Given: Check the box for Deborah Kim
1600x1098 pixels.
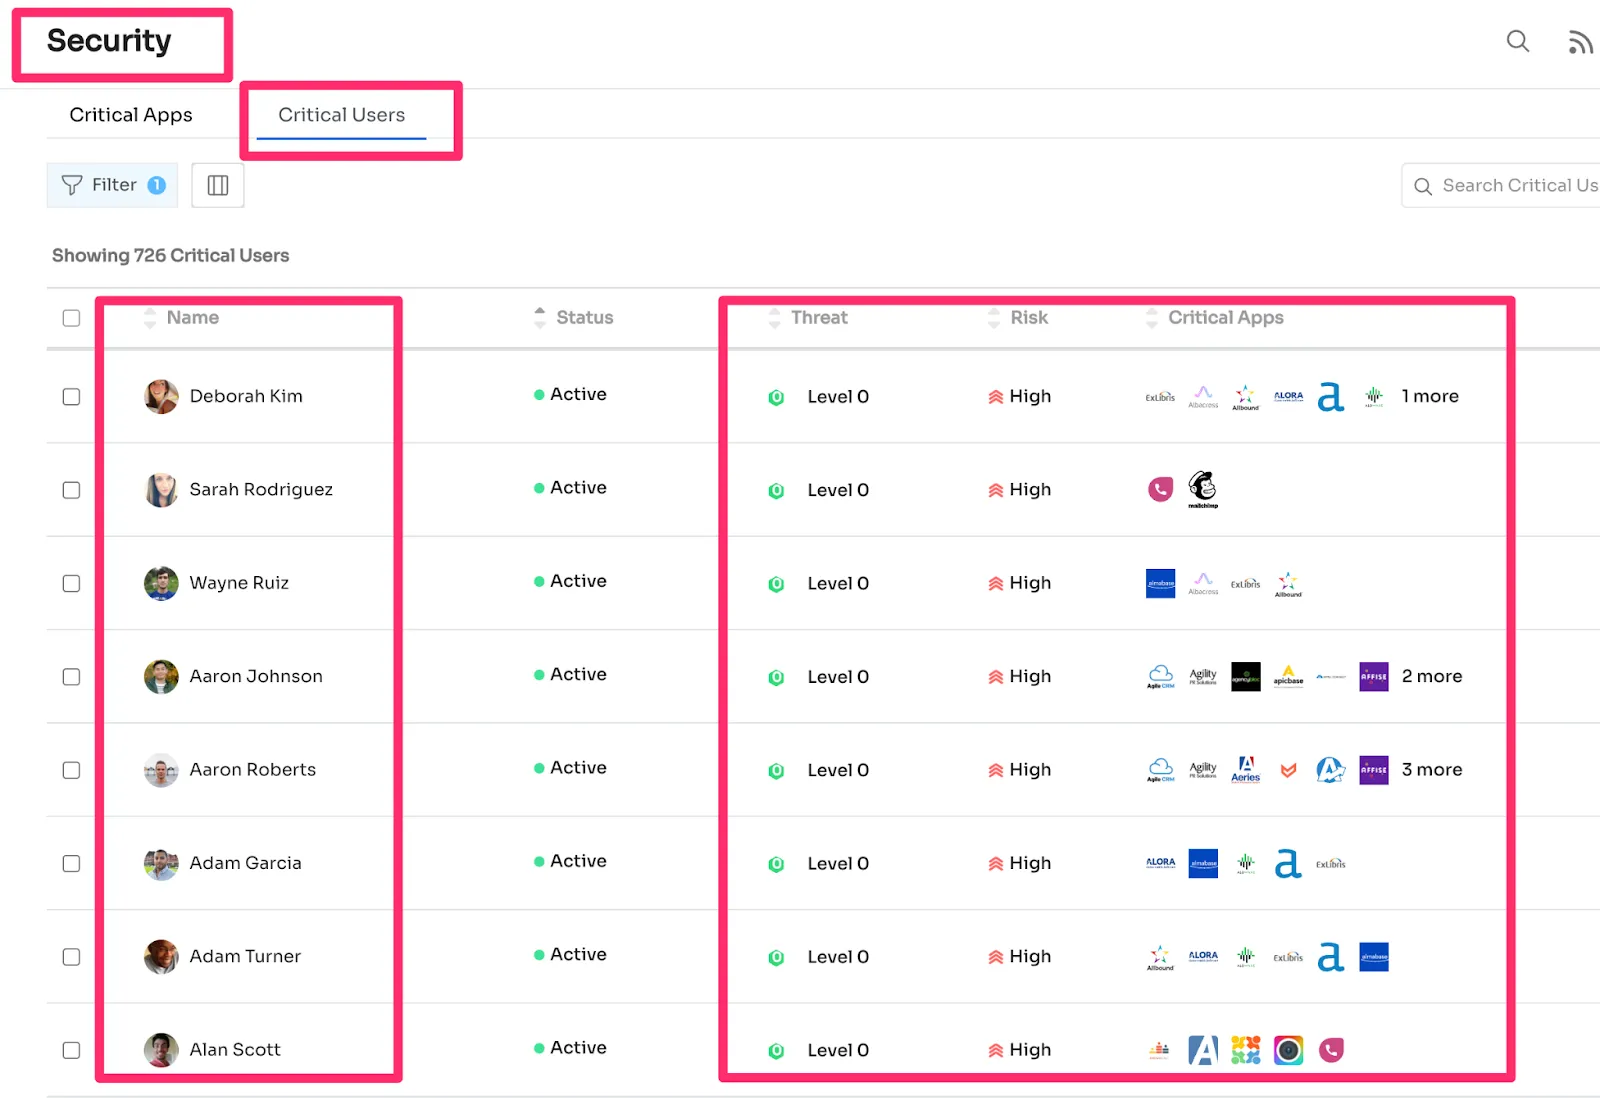Looking at the screenshot, I should 71,397.
